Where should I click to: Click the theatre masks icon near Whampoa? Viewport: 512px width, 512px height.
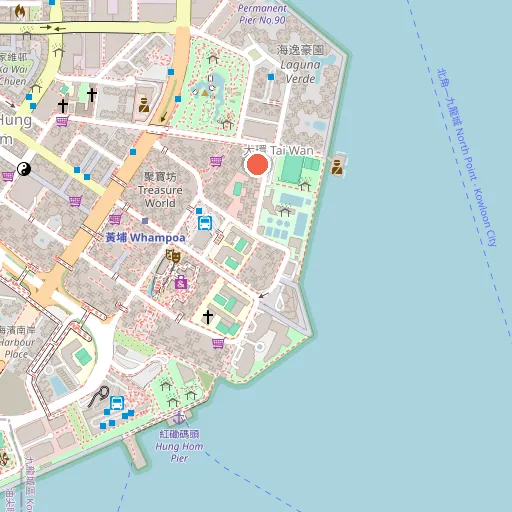(173, 256)
